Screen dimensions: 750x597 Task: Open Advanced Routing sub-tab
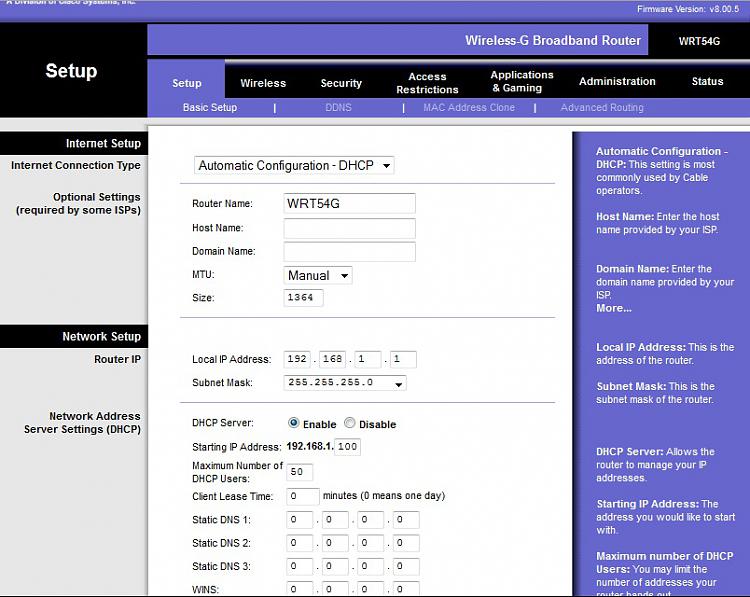(602, 108)
